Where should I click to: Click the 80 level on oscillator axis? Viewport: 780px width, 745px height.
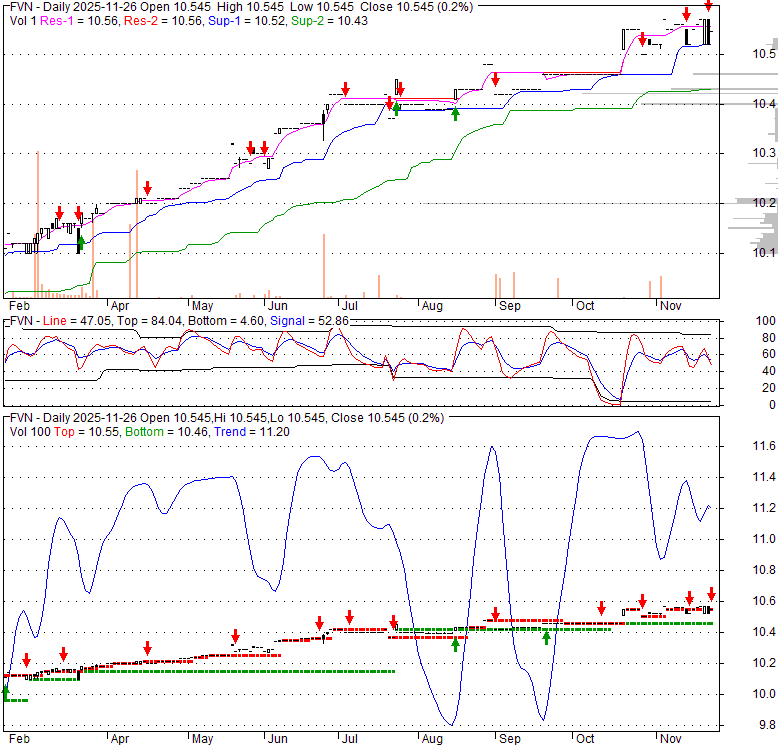click(765, 337)
